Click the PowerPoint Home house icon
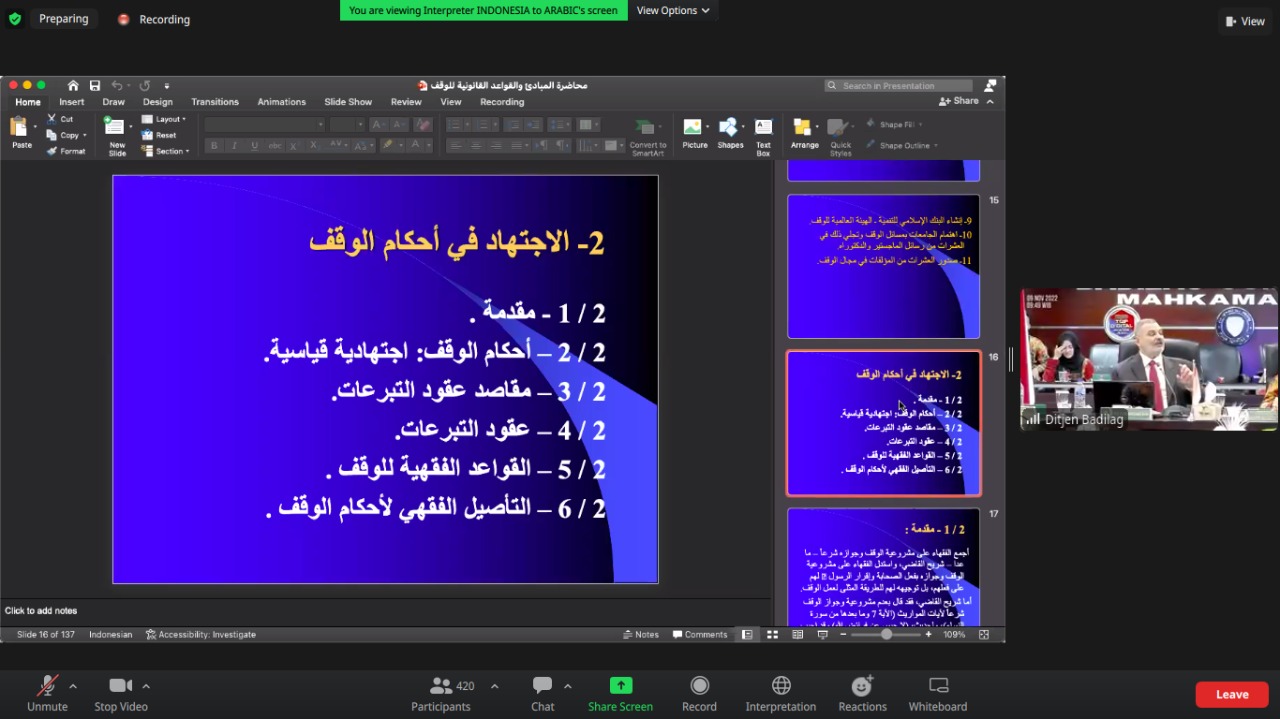Screen dimensions: 1280x719 click(x=73, y=86)
